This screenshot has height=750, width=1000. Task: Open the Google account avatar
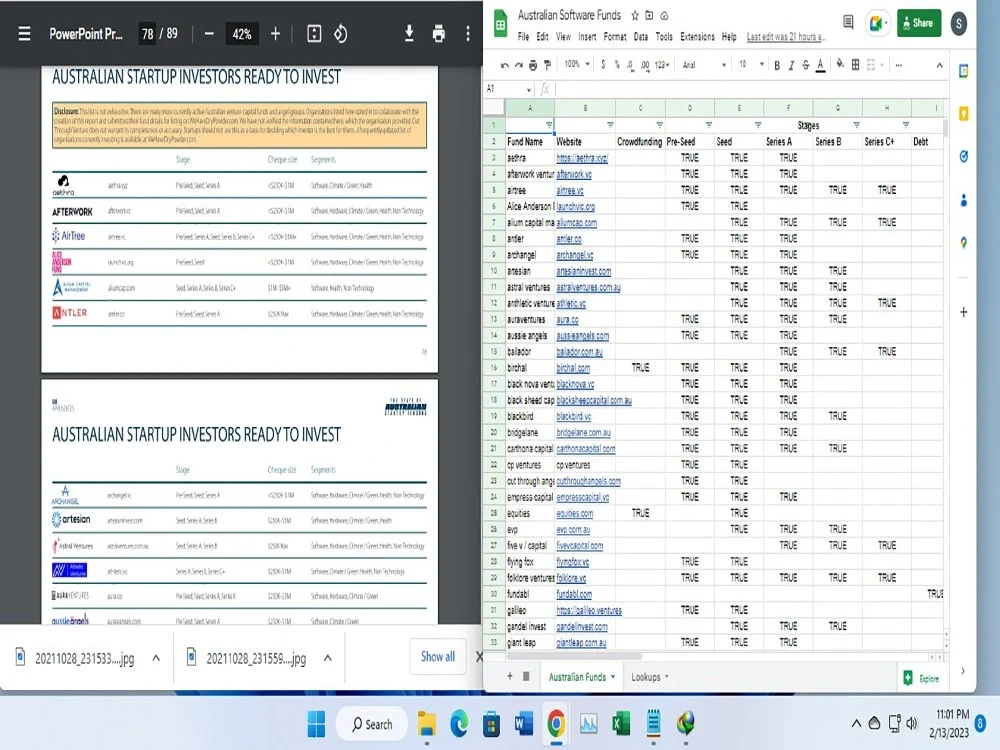958,24
